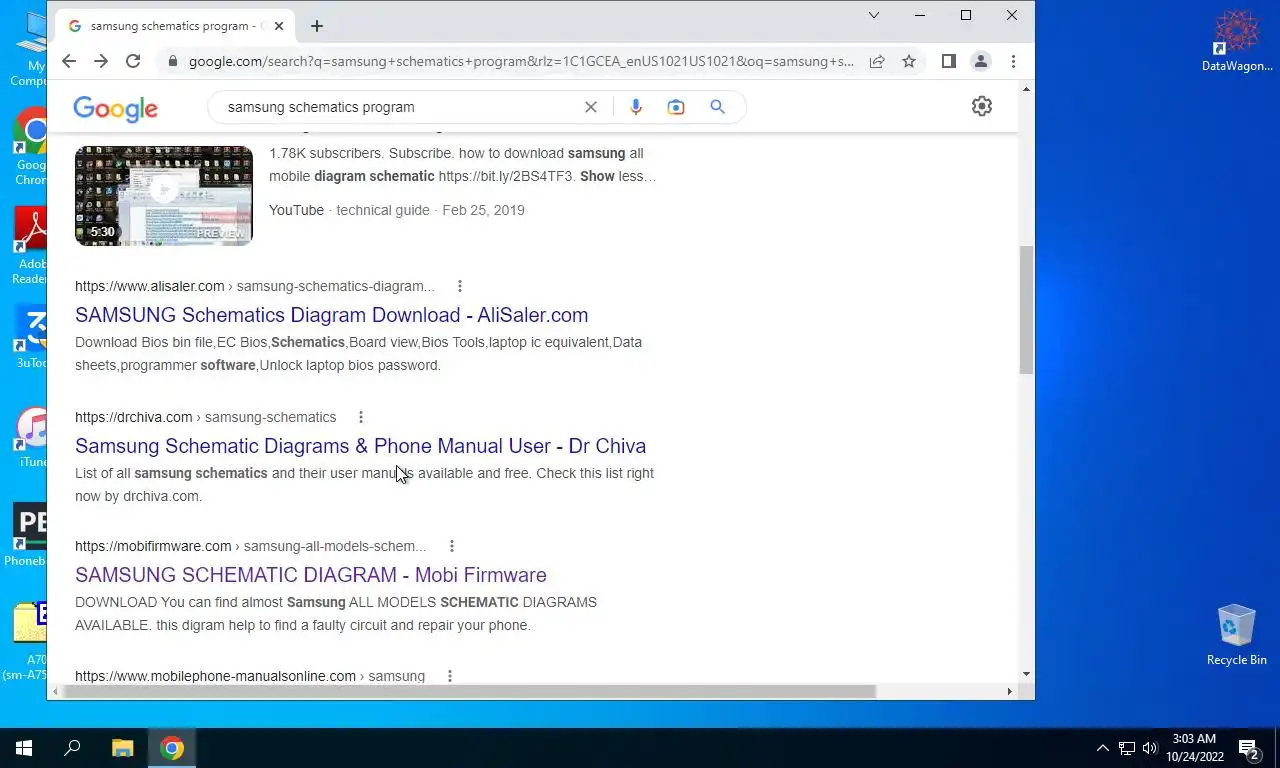Open Recycle Bin on desktop
Image resolution: width=1280 pixels, height=768 pixels.
[x=1237, y=635]
